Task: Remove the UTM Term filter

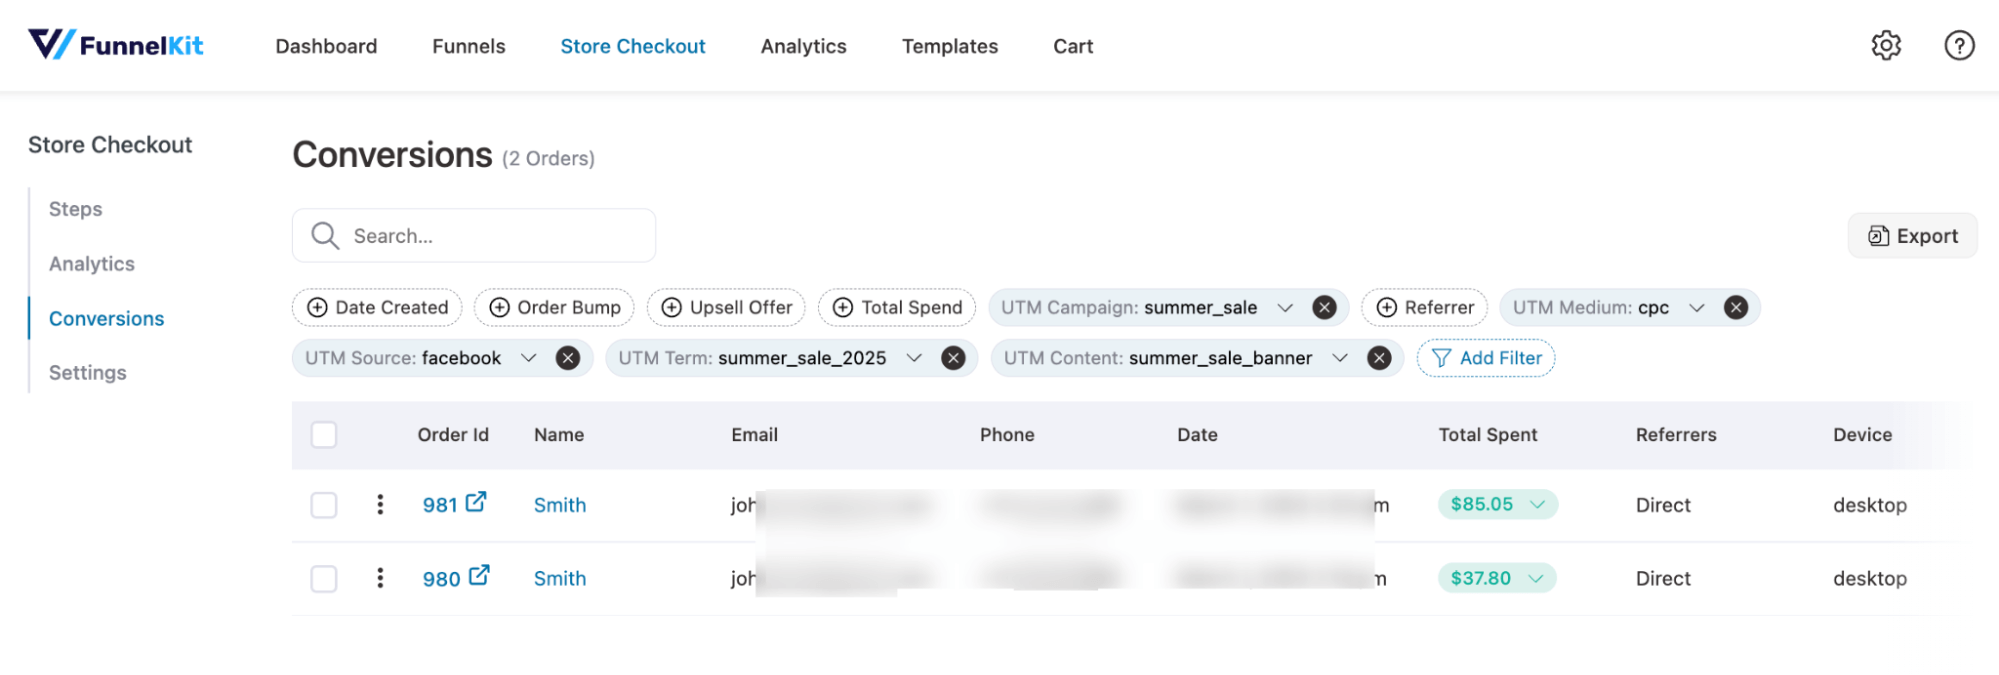Action: click(x=953, y=358)
